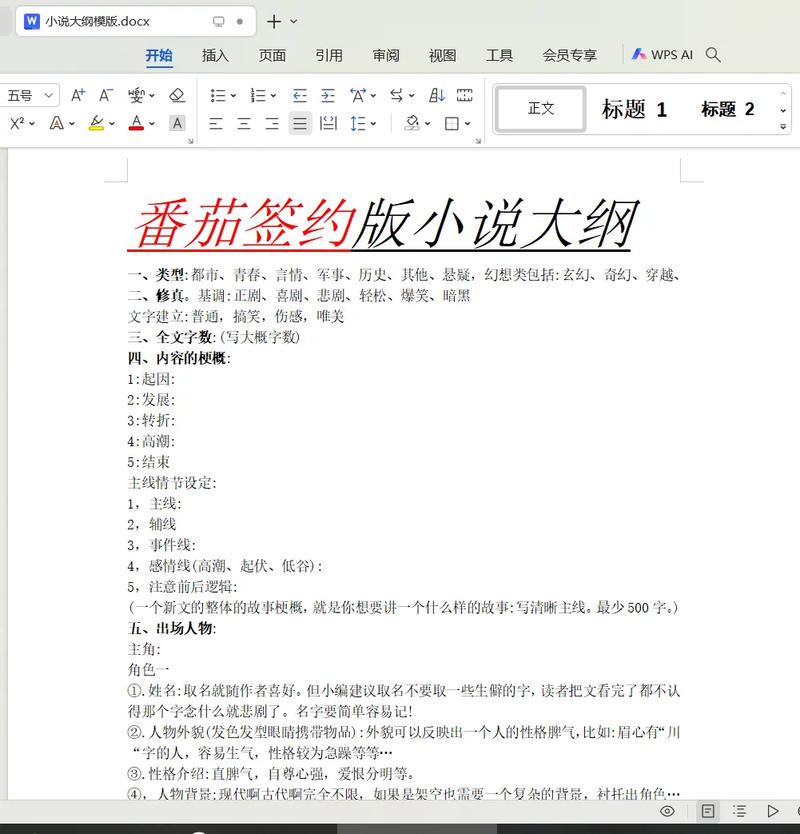Viewport: 800px width, 834px height.
Task: Apply the 正文 style
Action: [541, 109]
